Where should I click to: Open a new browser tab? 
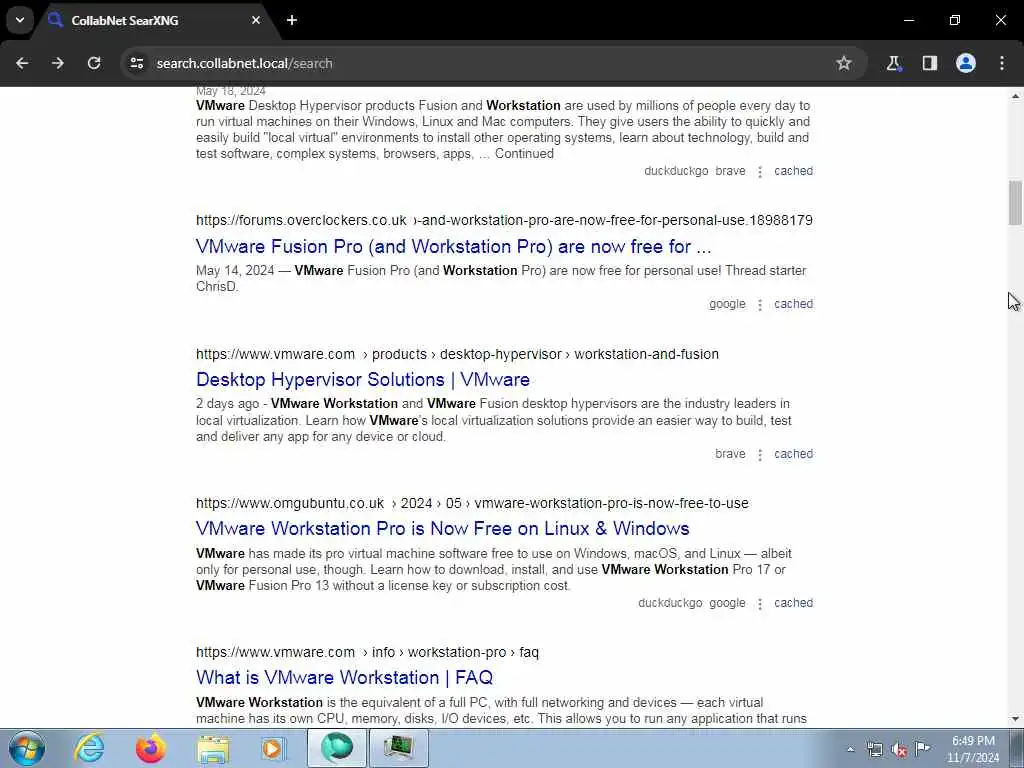292,20
